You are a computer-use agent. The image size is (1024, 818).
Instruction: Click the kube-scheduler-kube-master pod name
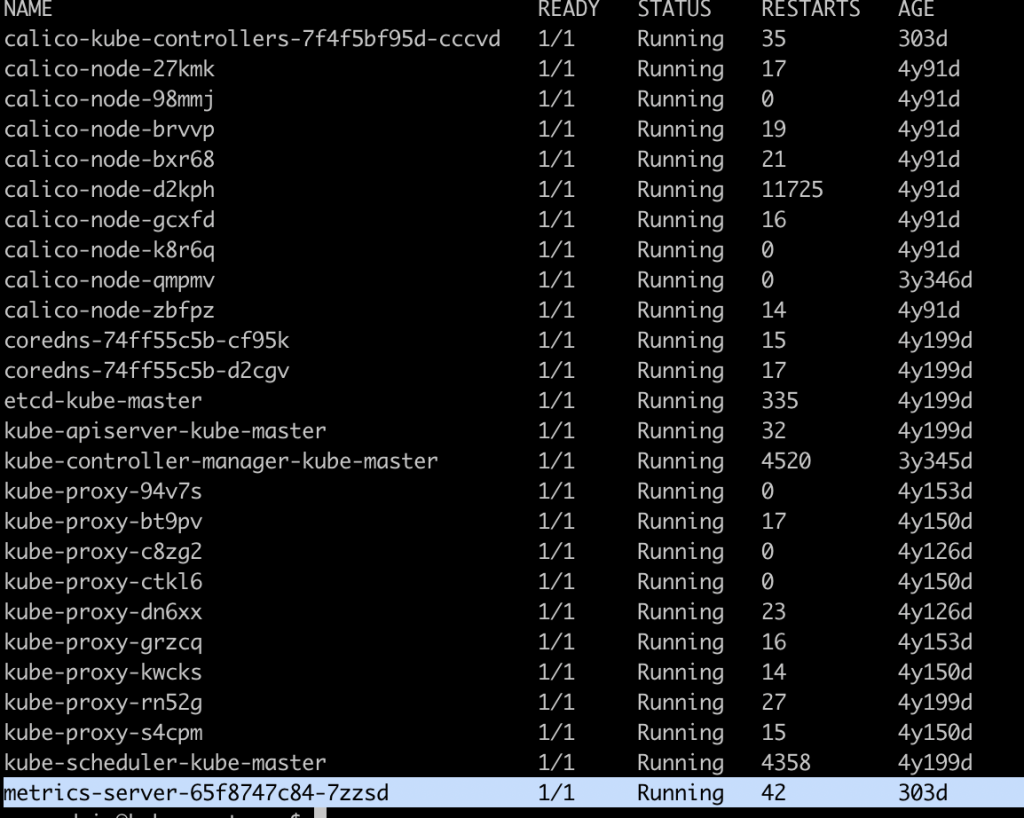[x=165, y=763]
